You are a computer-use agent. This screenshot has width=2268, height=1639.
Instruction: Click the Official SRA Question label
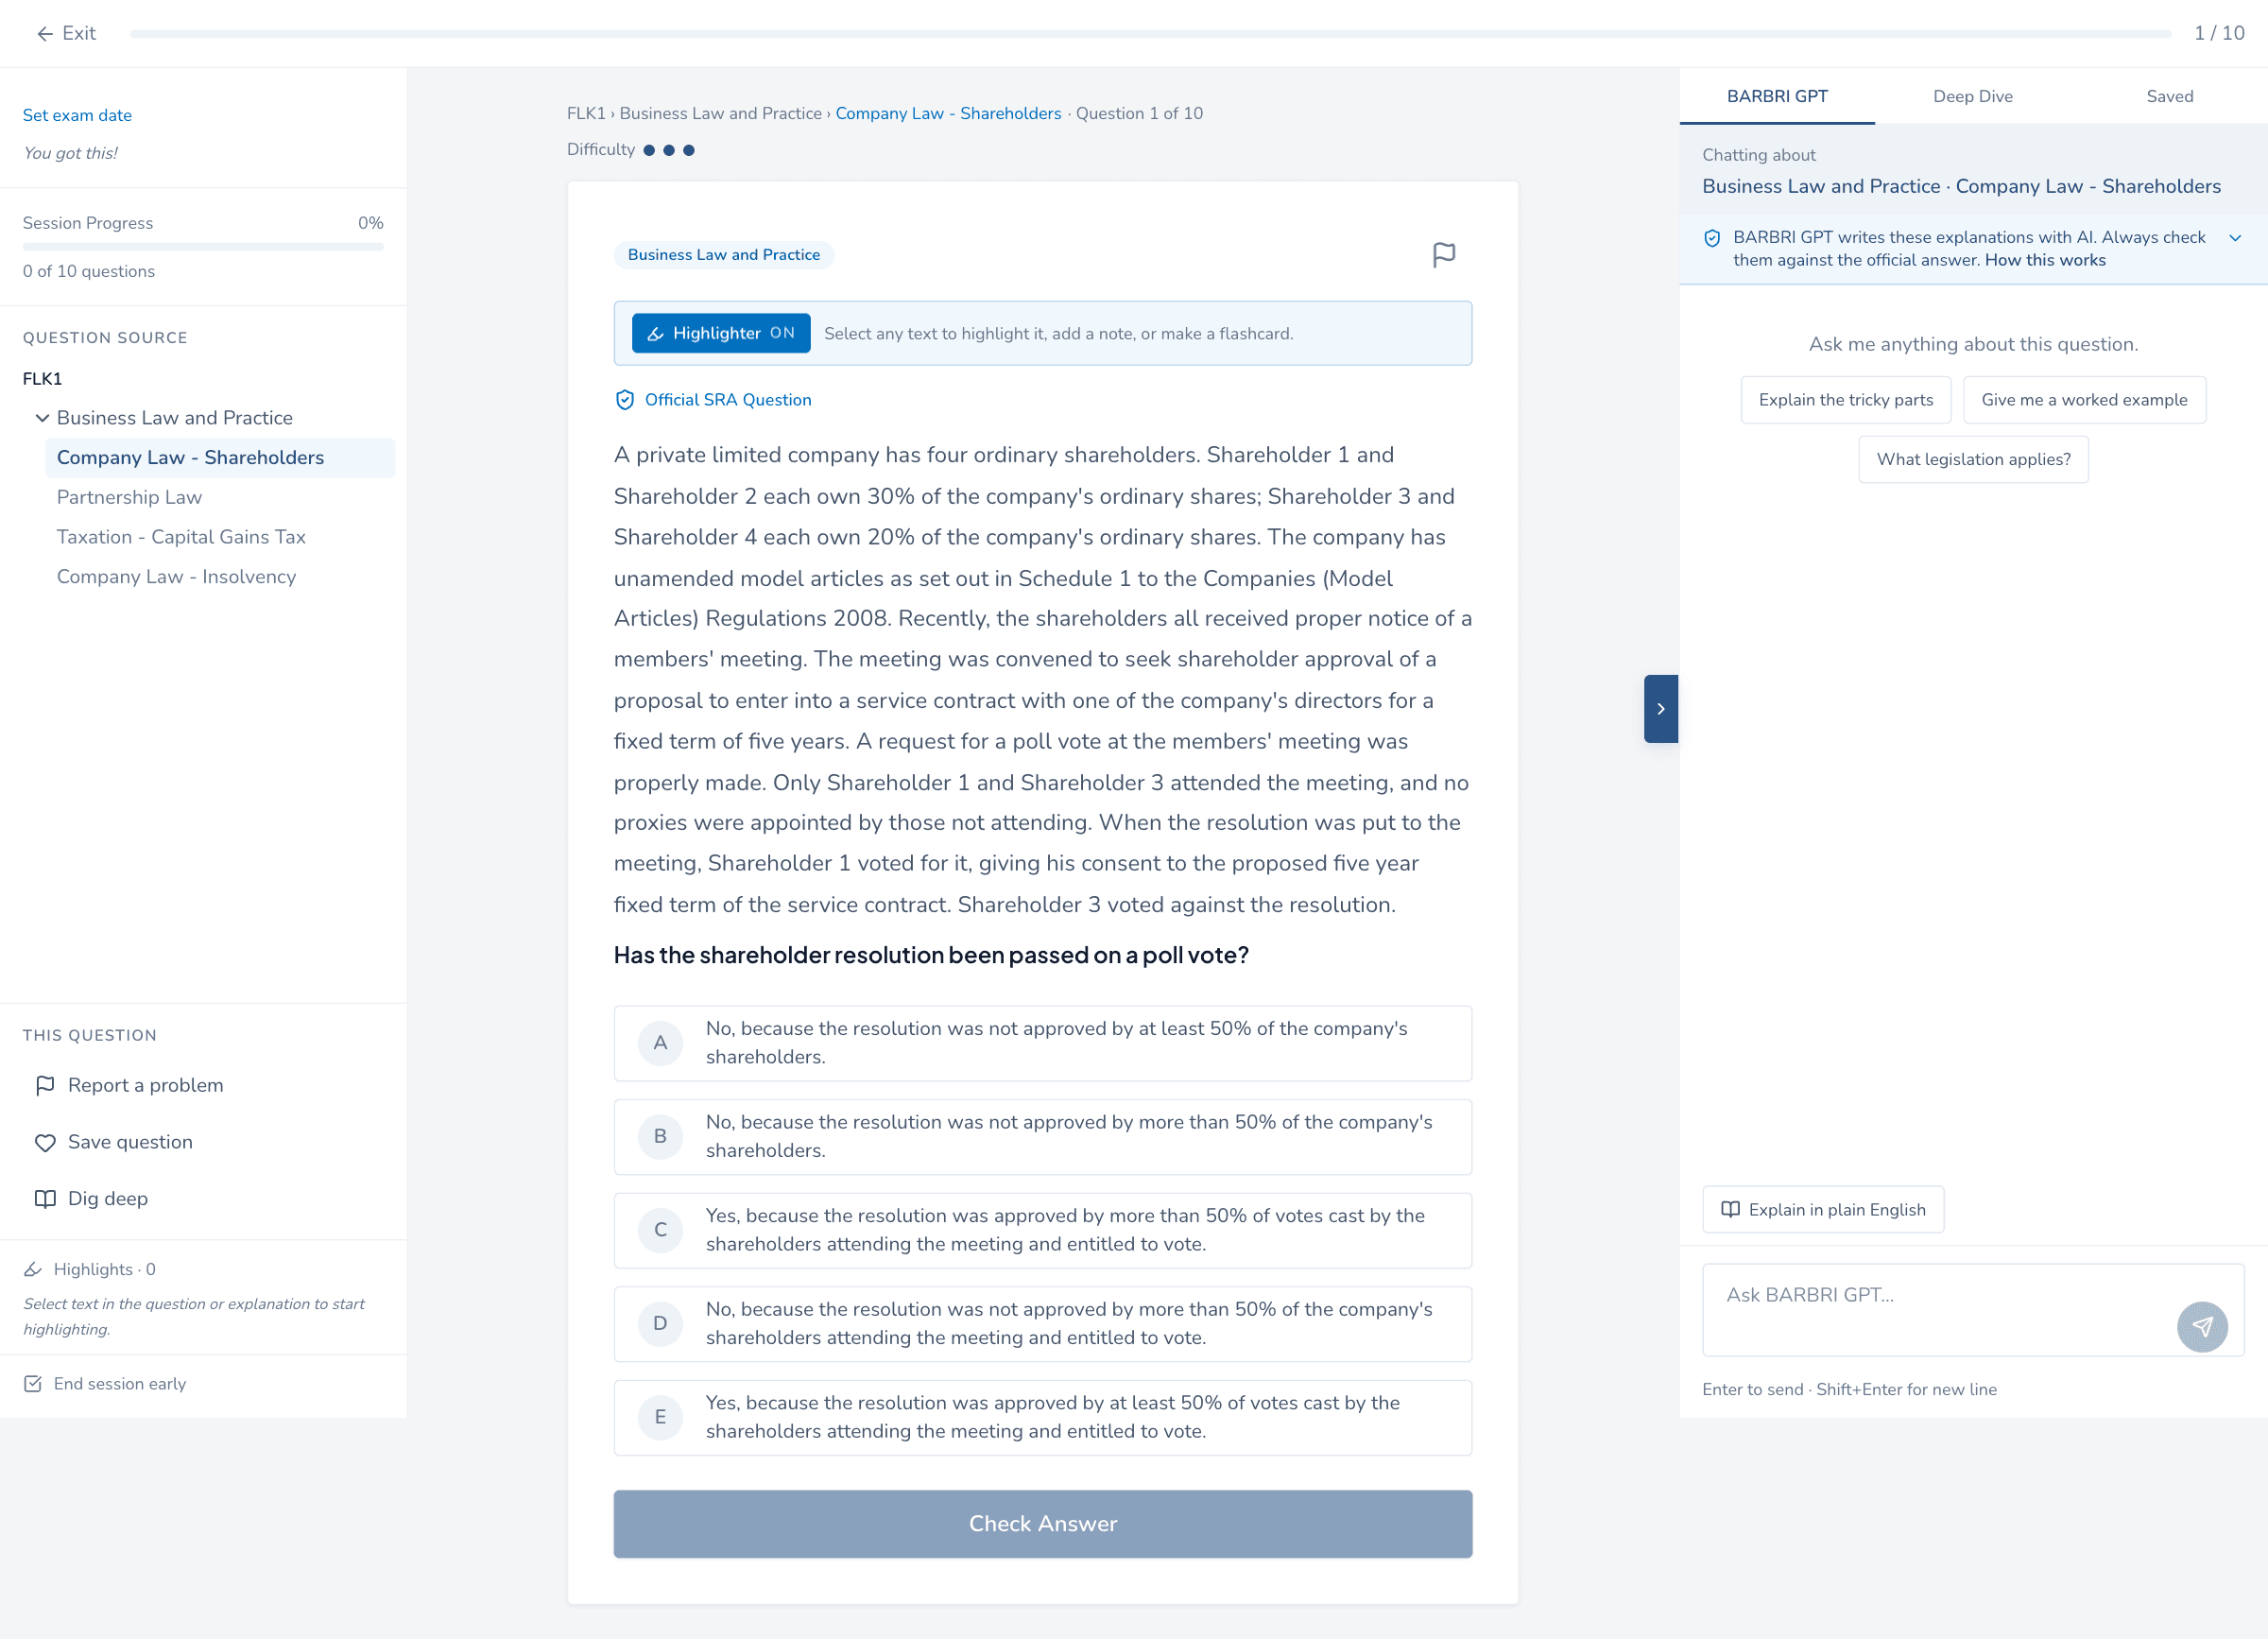pyautogui.click(x=728, y=400)
